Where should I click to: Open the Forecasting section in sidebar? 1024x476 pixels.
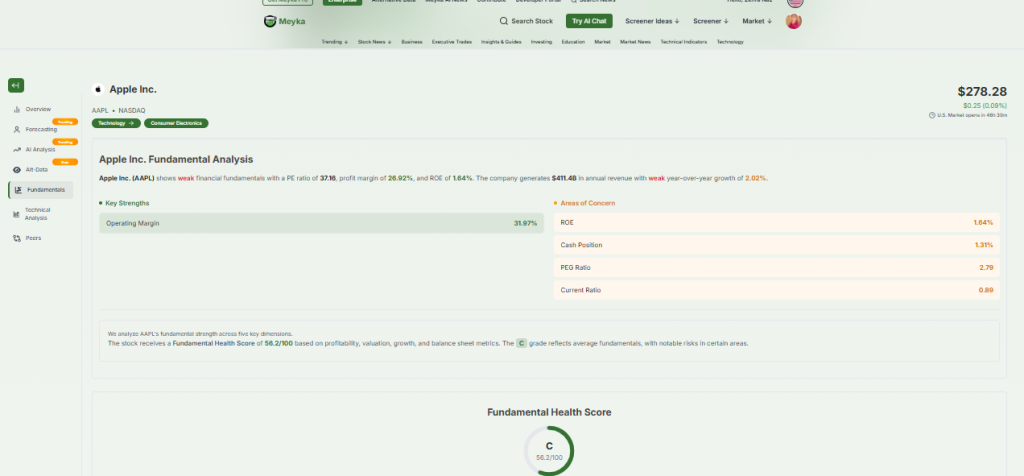click(41, 129)
